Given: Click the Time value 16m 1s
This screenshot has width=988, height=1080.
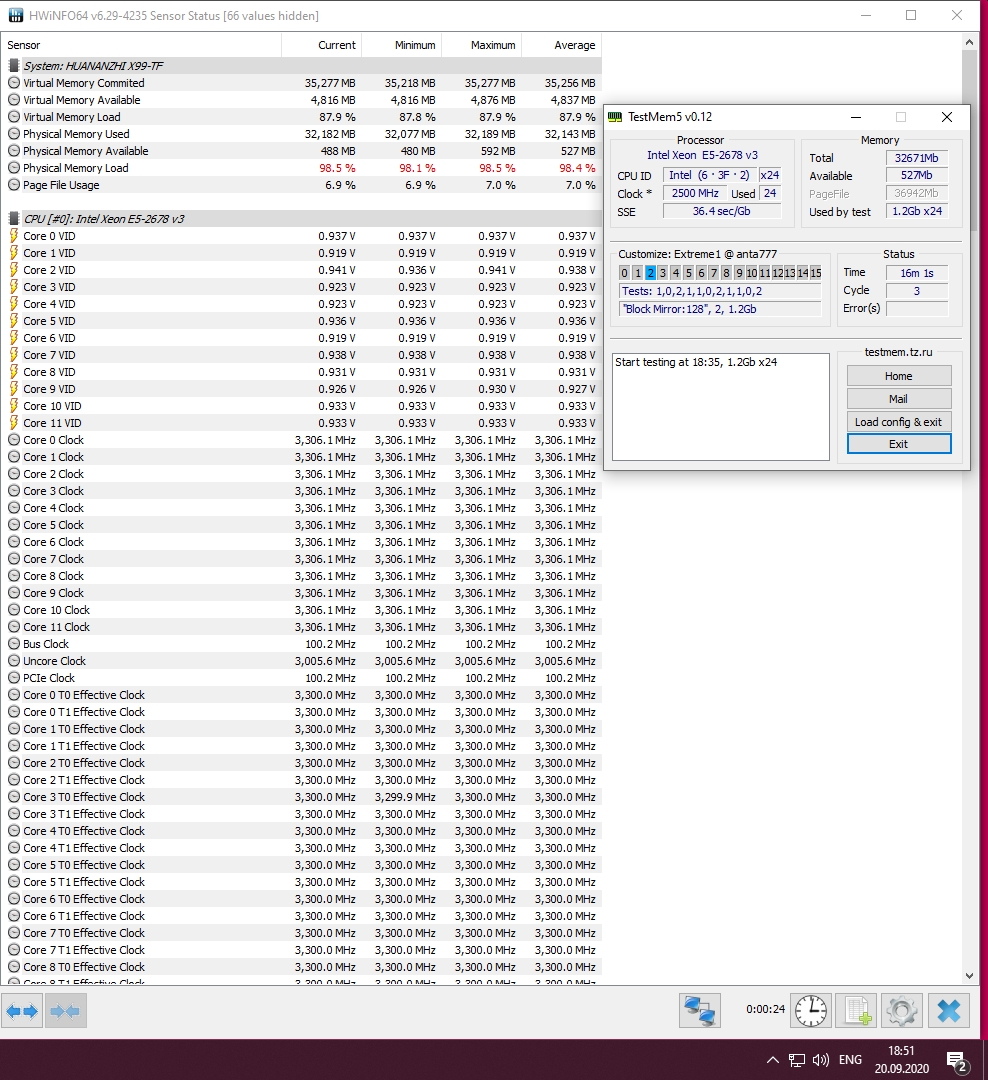Looking at the screenshot, I should (917, 273).
